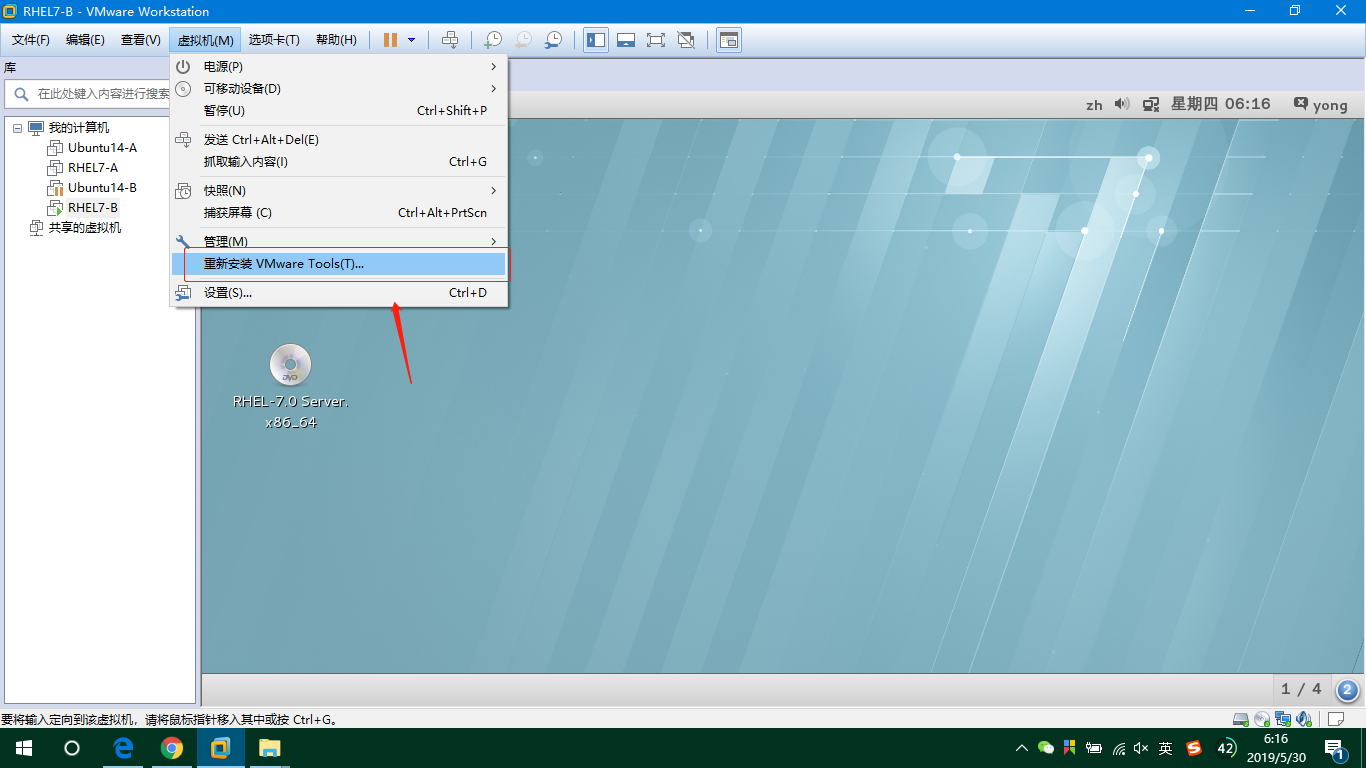Screen dimensions: 1366x768
Task: Toggle the thumbnail bar display
Action: [626, 40]
